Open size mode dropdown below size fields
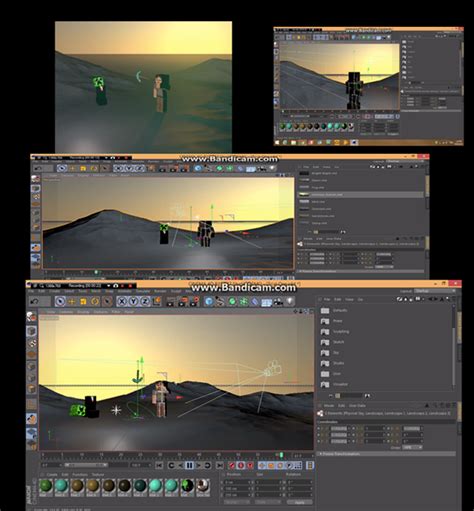The width and height of the screenshot is (474, 511). coord(269,502)
